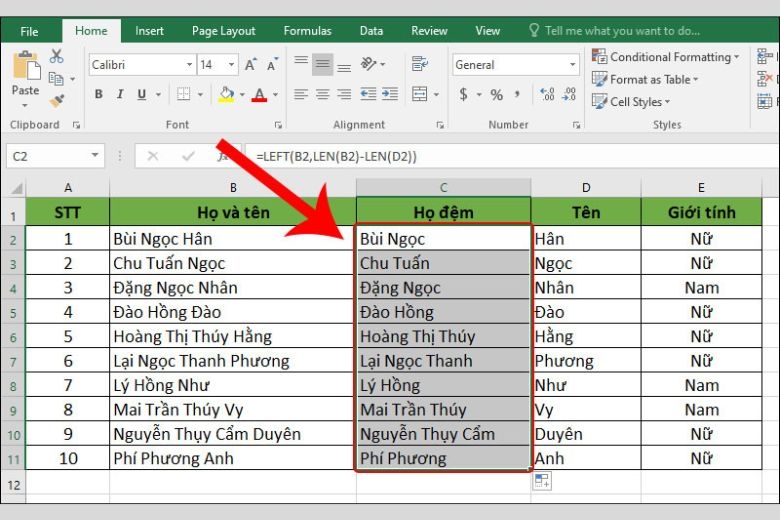Screen dimensions: 780x520
Task: Apply cell borders icon
Action: tap(184, 94)
